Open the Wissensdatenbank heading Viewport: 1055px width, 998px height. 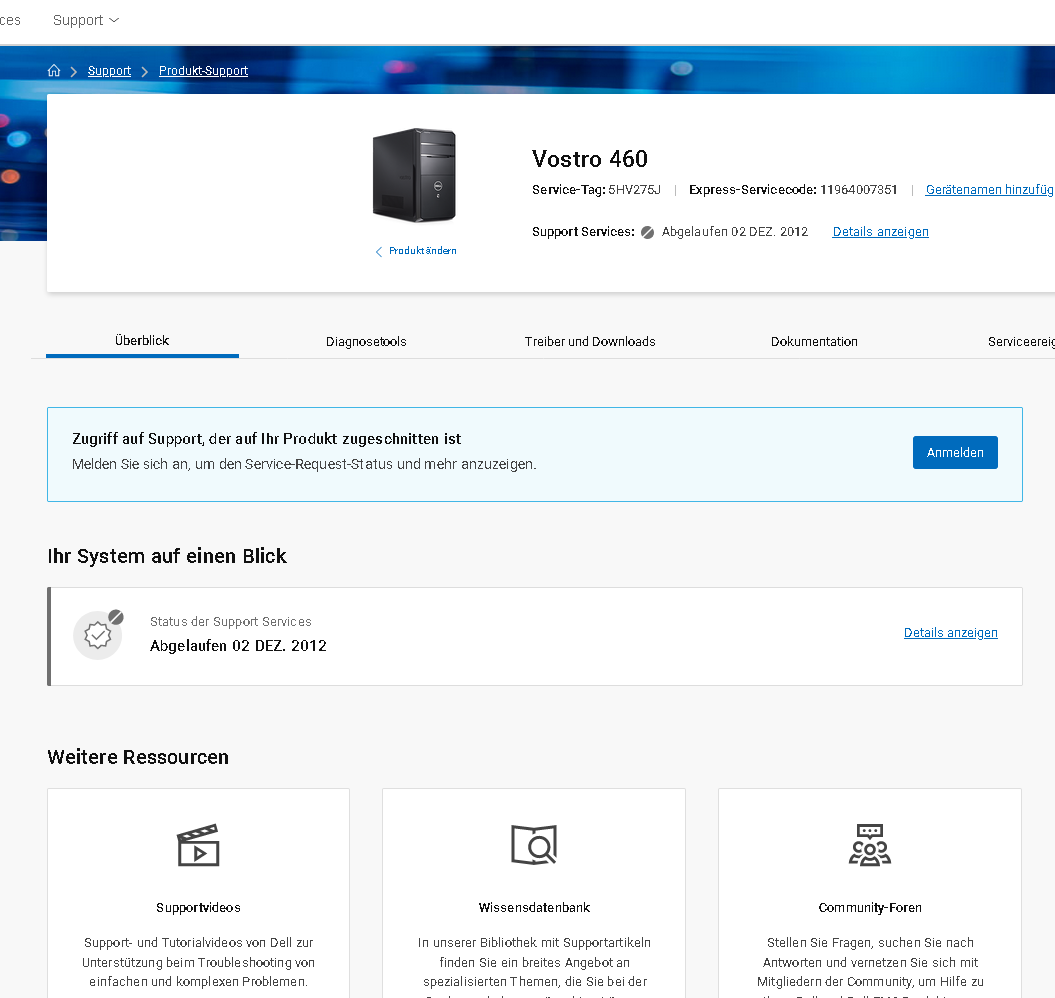pyautogui.click(x=534, y=908)
